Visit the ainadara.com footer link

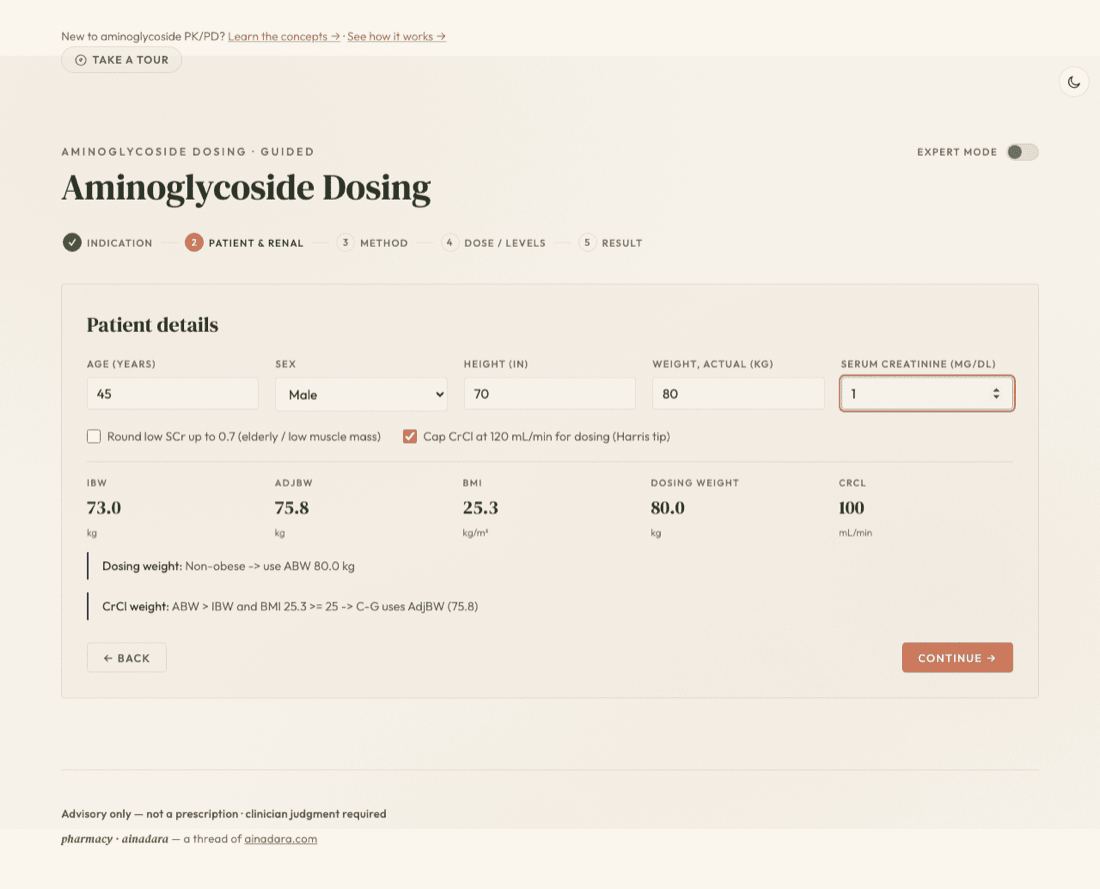click(281, 838)
